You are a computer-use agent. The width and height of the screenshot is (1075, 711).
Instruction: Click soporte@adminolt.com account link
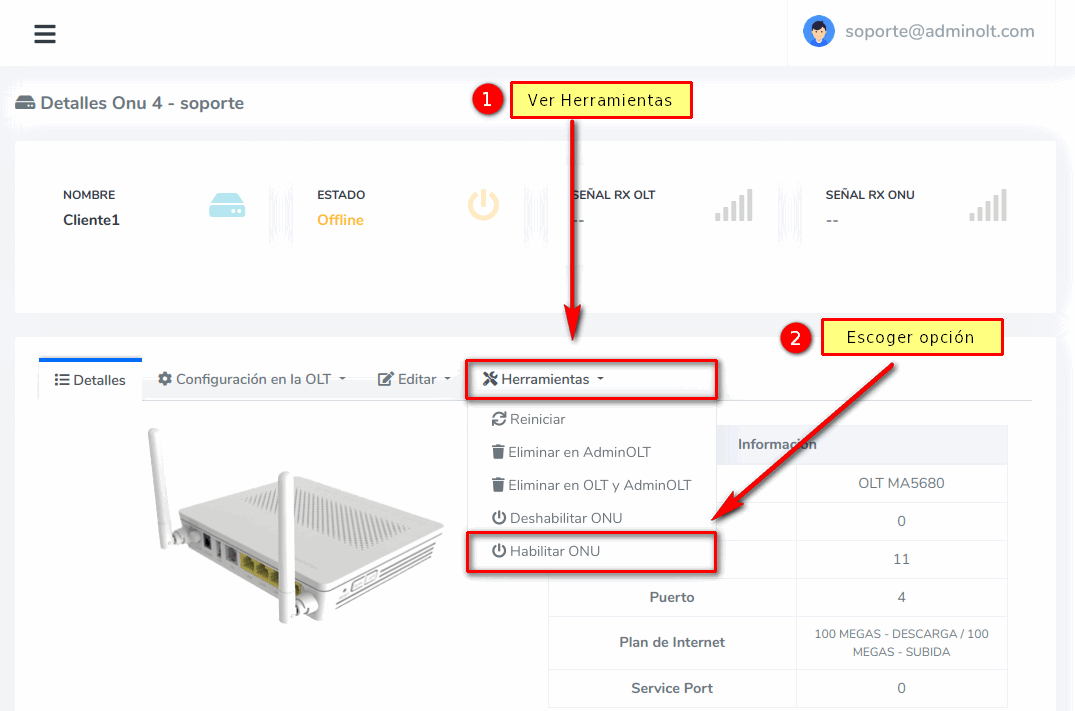tap(939, 31)
